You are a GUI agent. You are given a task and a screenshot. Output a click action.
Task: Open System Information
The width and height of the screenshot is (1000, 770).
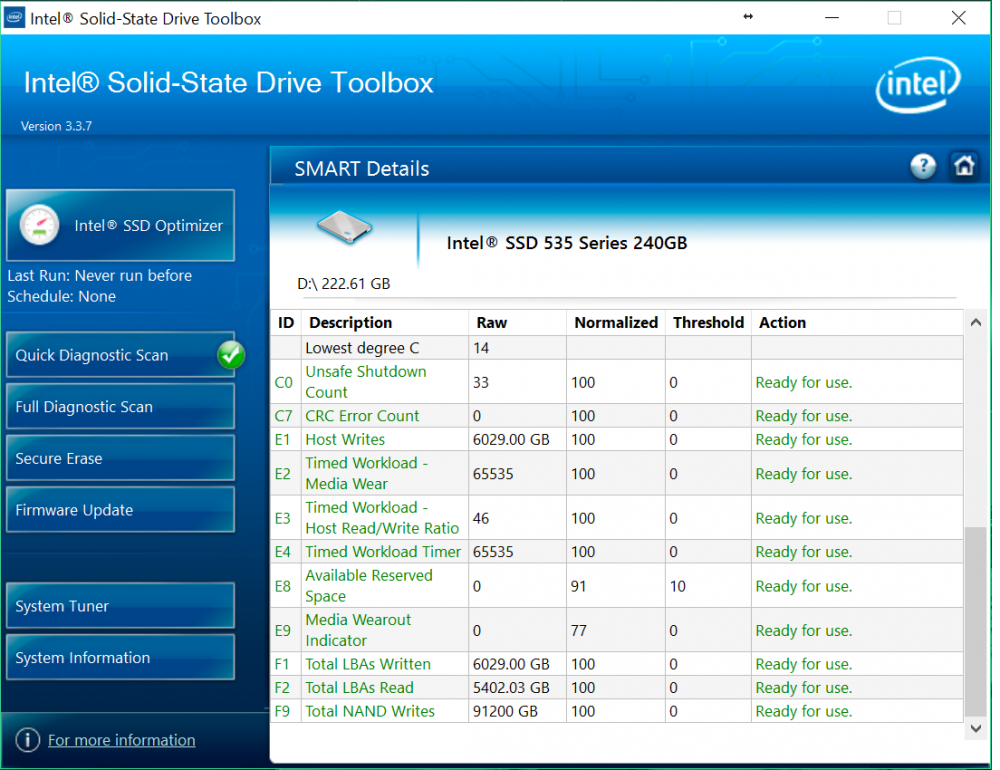121,657
